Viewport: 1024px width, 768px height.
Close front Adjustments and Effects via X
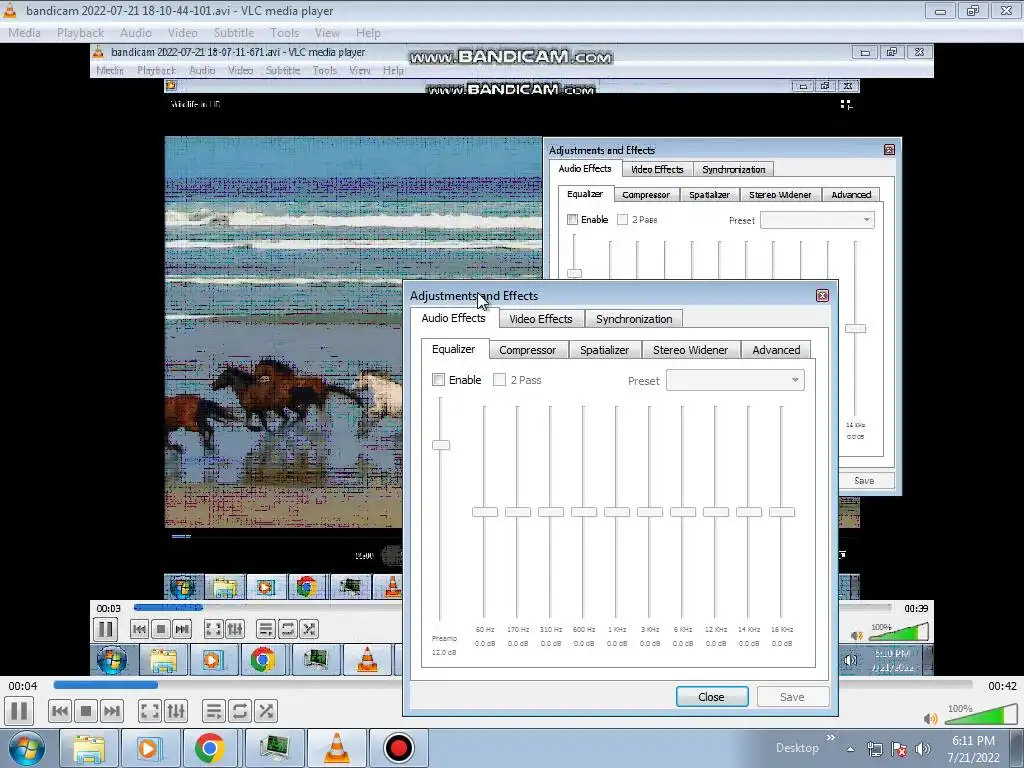(x=822, y=296)
